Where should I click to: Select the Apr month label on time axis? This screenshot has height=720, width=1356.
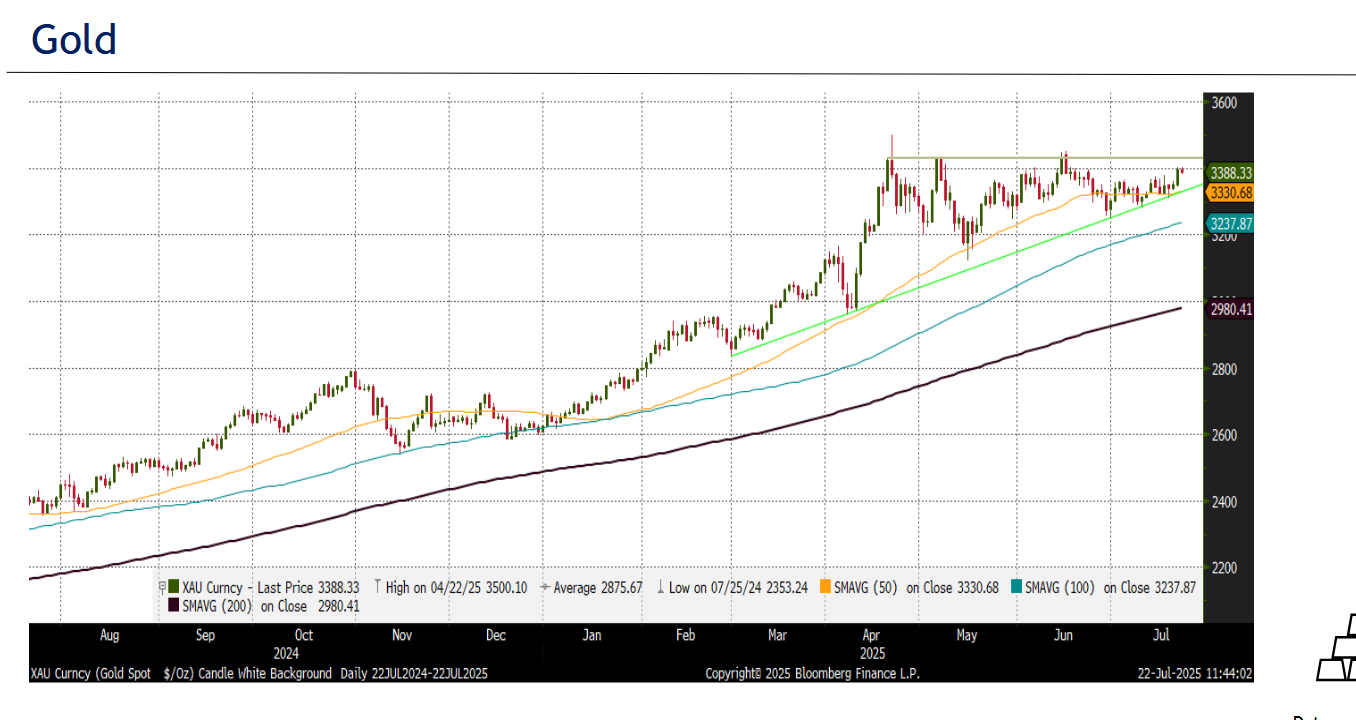(872, 635)
